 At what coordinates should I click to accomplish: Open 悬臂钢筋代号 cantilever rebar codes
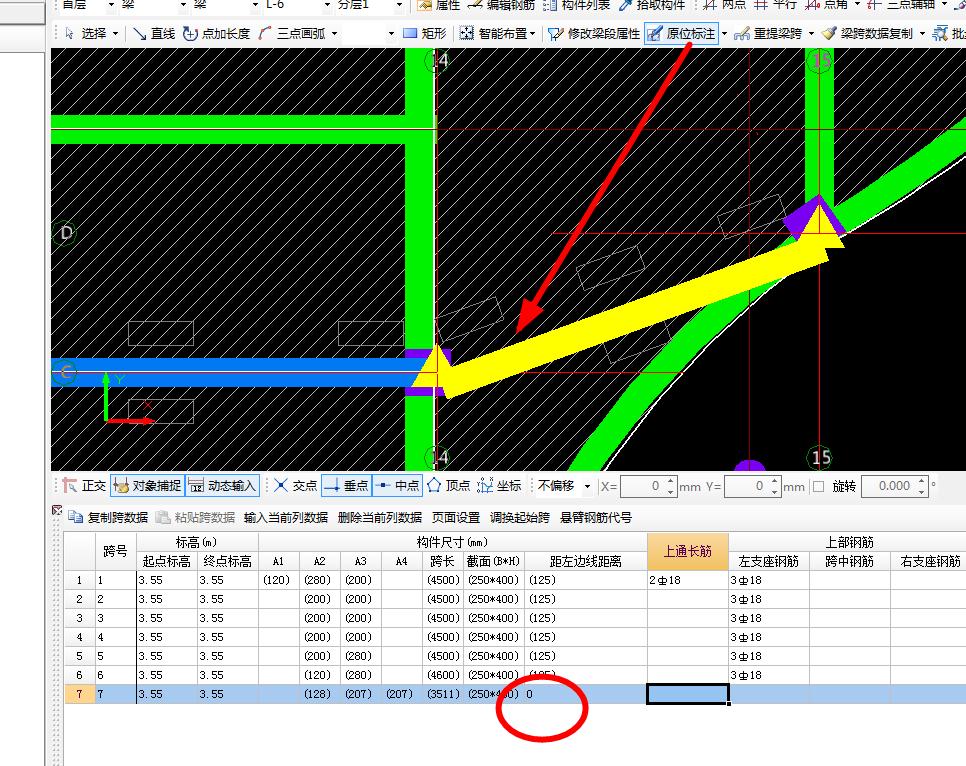click(596, 517)
